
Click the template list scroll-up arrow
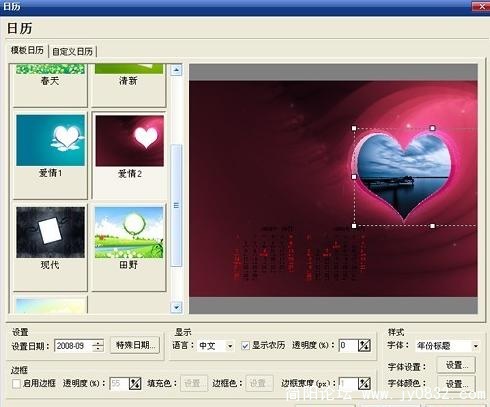[176, 70]
